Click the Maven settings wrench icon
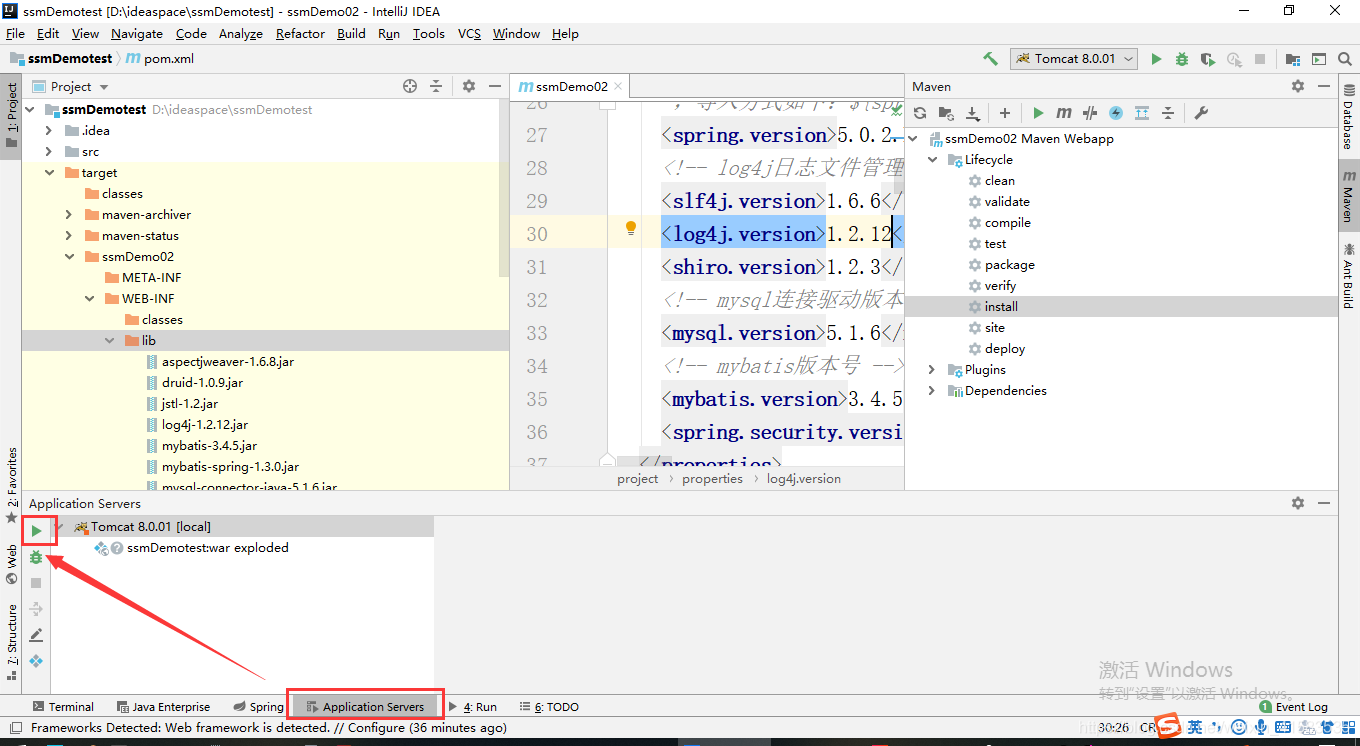This screenshot has width=1360, height=746. tap(1201, 113)
